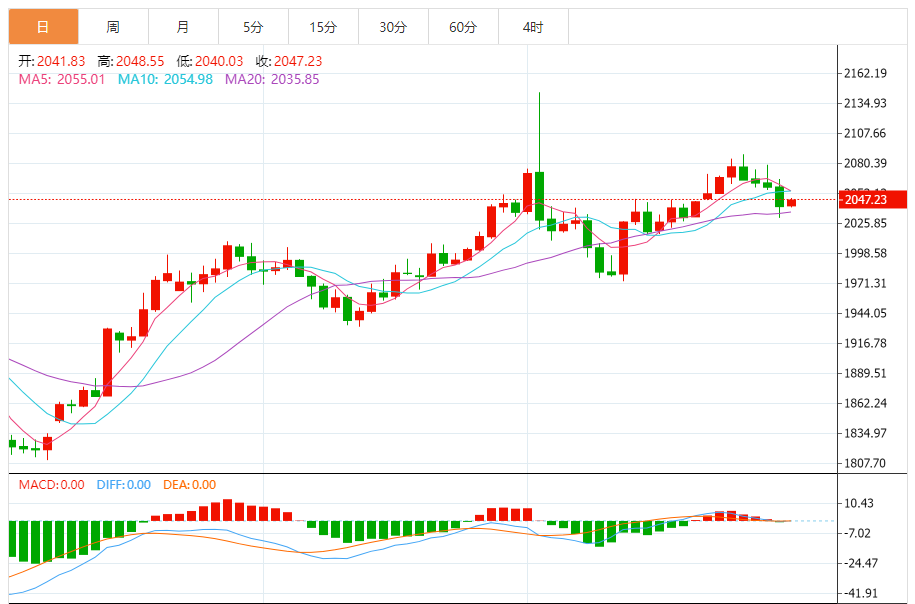Viewport: 915px width, 604px height.
Task: Click the open price 2041.83 value
Action: pyautogui.click(x=61, y=61)
